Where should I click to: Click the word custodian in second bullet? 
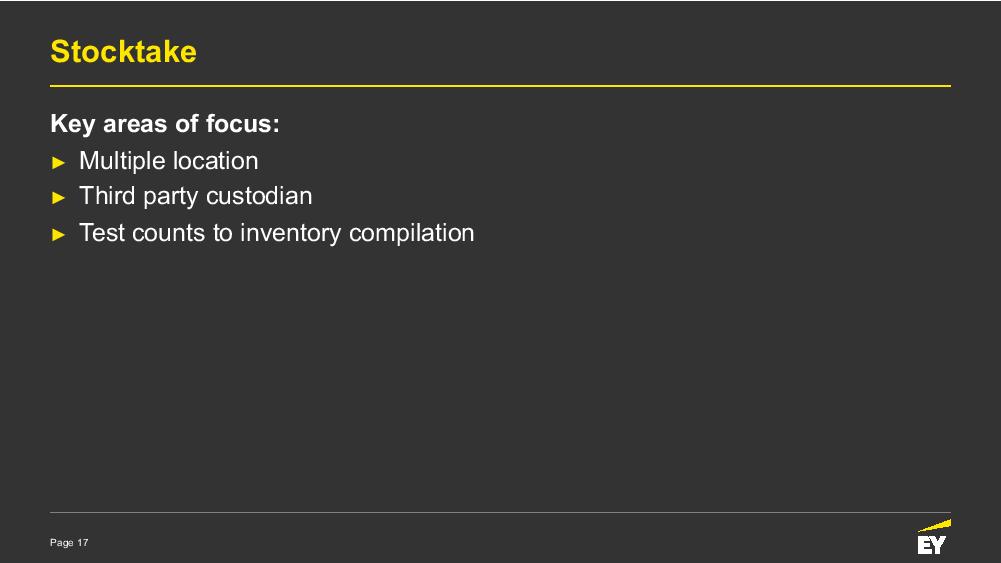click(259, 196)
